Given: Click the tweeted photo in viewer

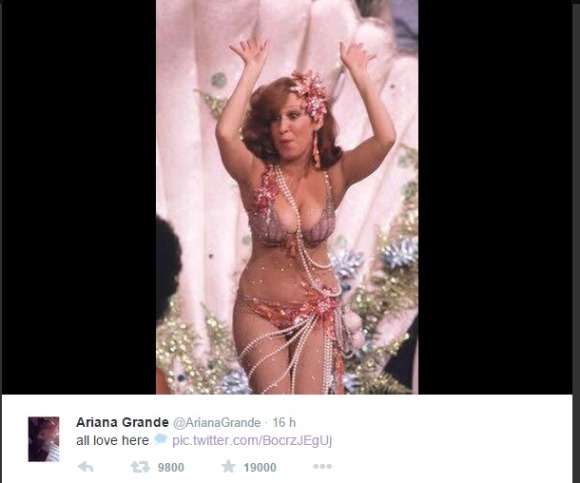Looking at the screenshot, I should point(287,197).
